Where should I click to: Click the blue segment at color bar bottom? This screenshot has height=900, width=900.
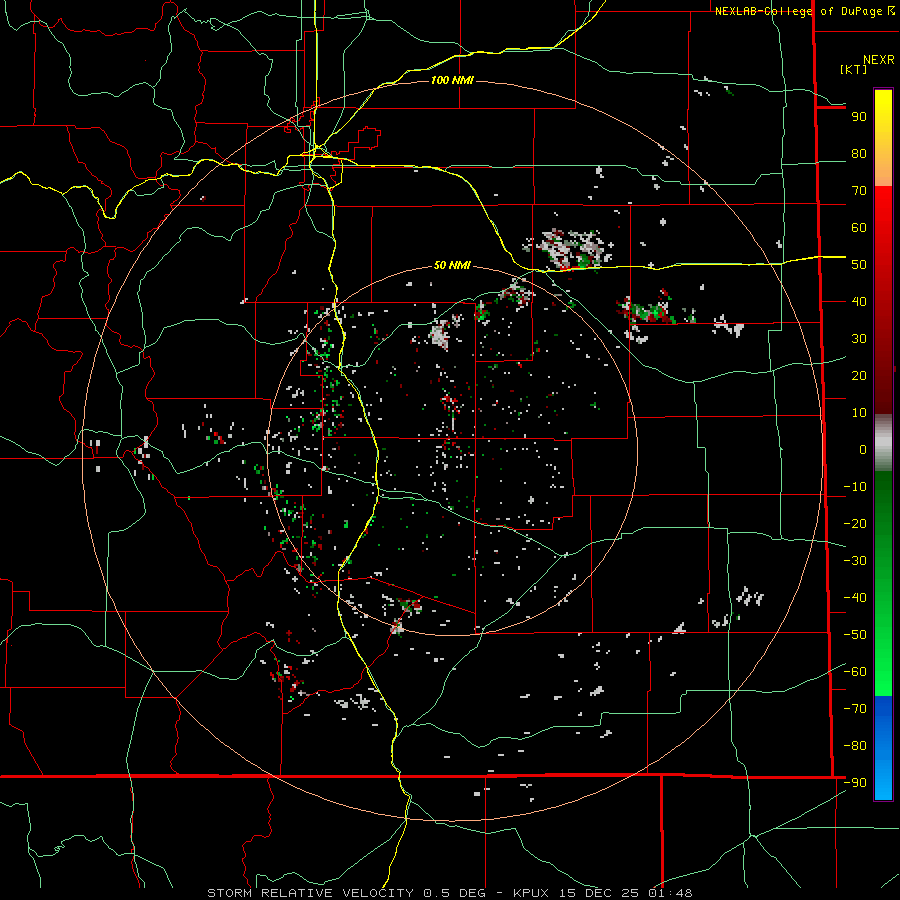coord(883,748)
